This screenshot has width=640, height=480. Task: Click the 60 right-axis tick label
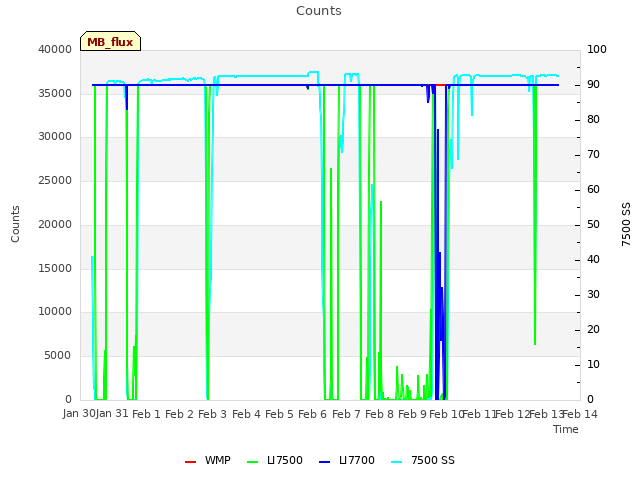point(593,189)
